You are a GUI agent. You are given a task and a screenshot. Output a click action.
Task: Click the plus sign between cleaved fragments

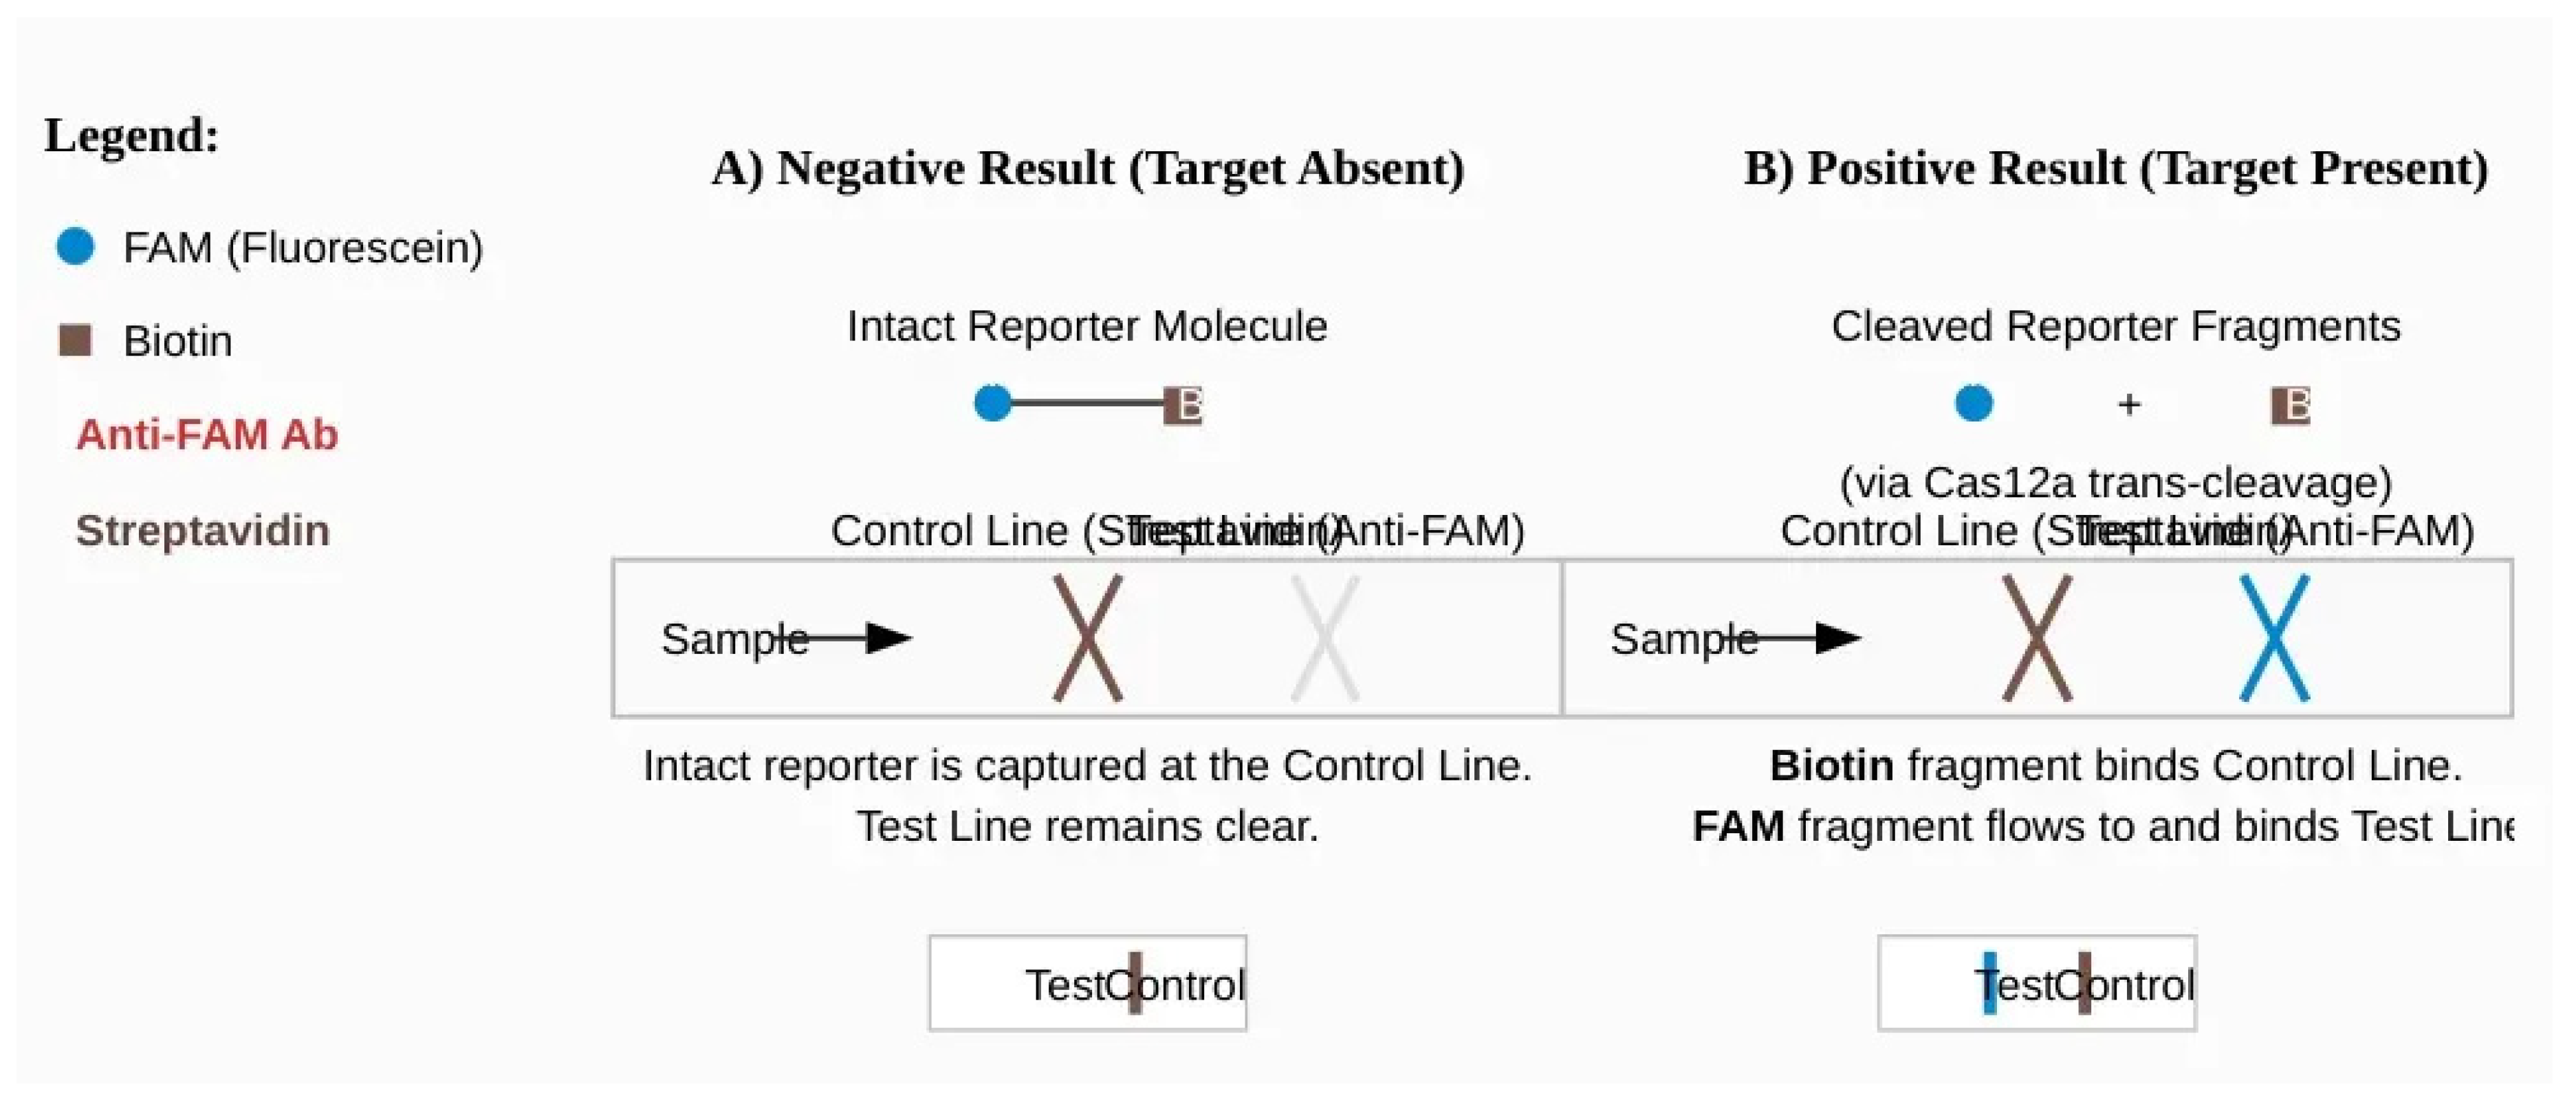pos(2129,404)
